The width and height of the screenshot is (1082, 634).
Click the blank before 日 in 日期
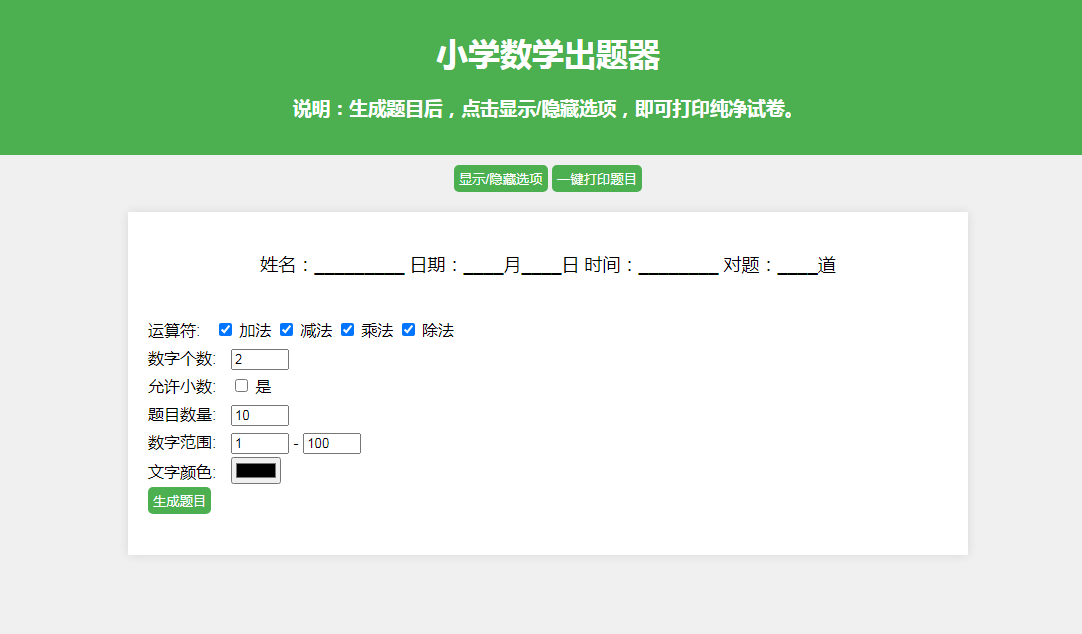click(541, 266)
